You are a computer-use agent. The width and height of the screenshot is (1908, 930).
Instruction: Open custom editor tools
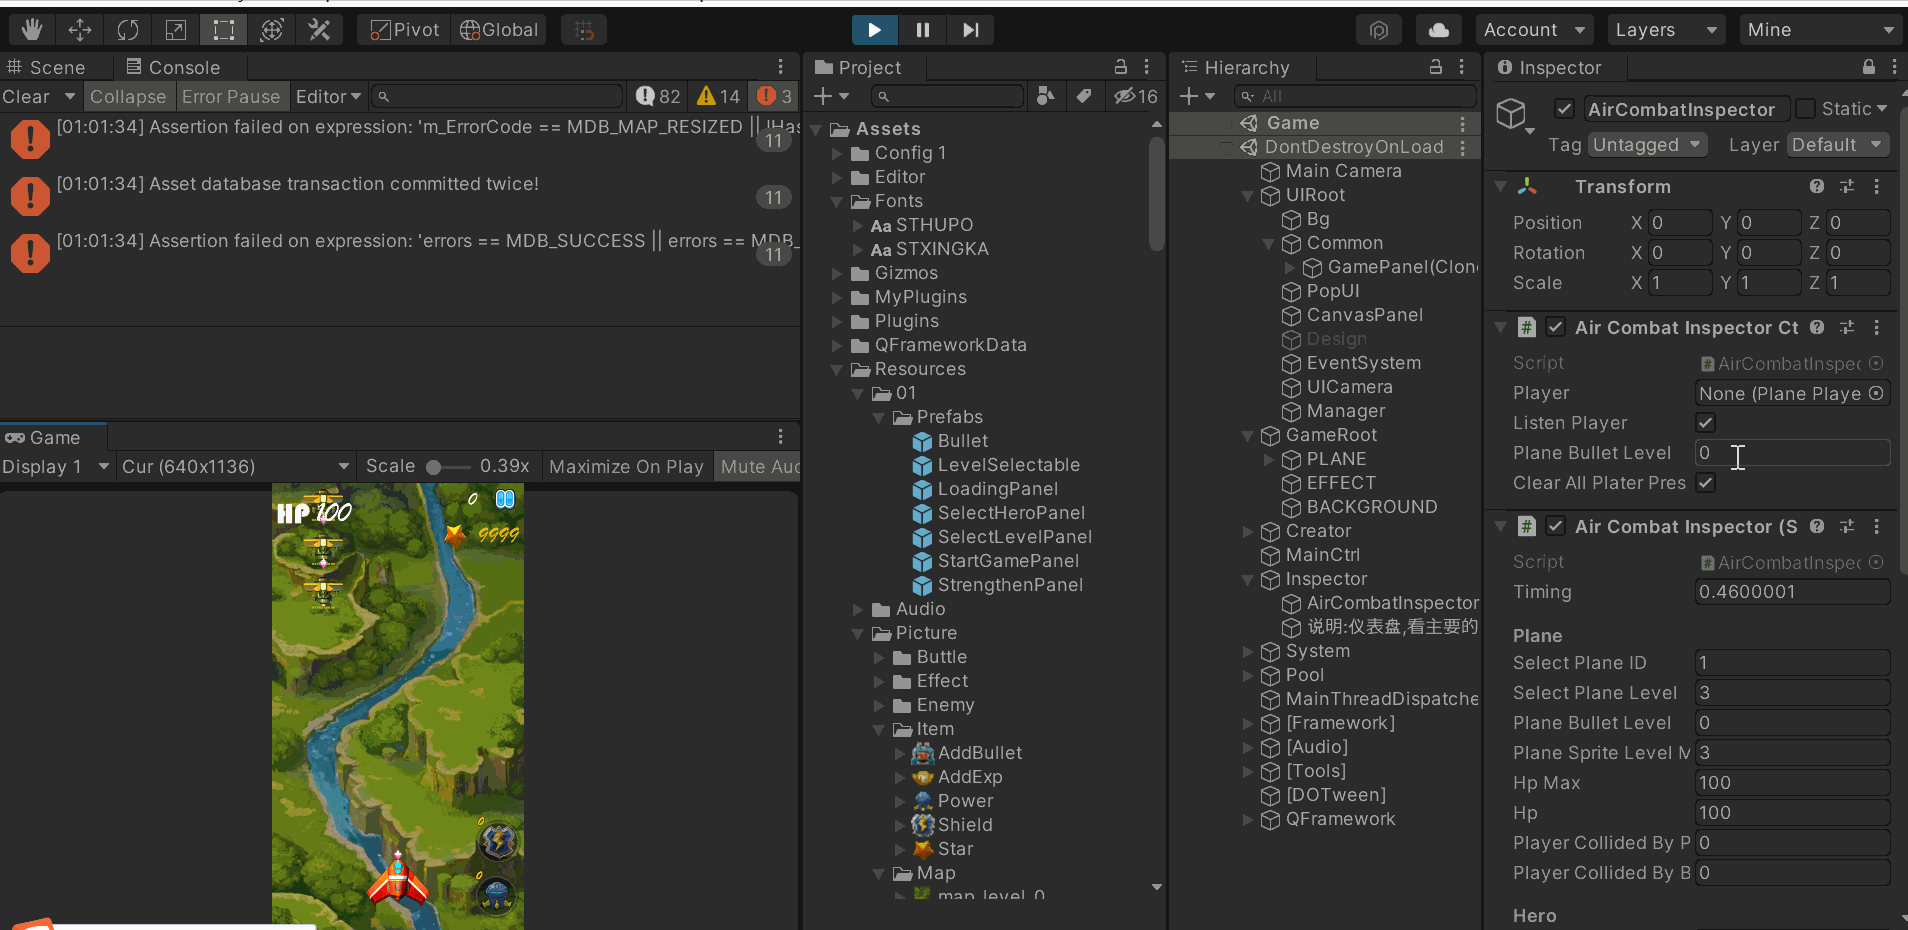pos(319,30)
